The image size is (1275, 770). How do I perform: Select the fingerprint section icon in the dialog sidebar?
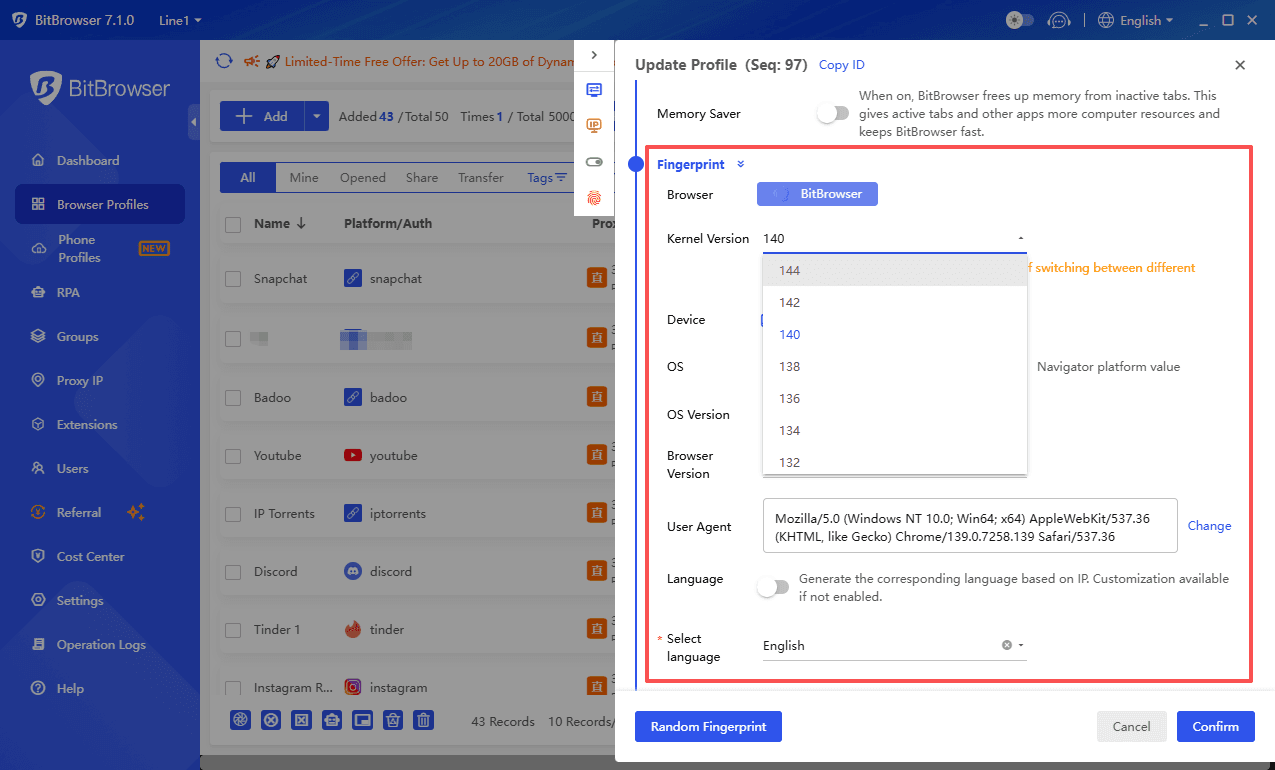(595, 197)
